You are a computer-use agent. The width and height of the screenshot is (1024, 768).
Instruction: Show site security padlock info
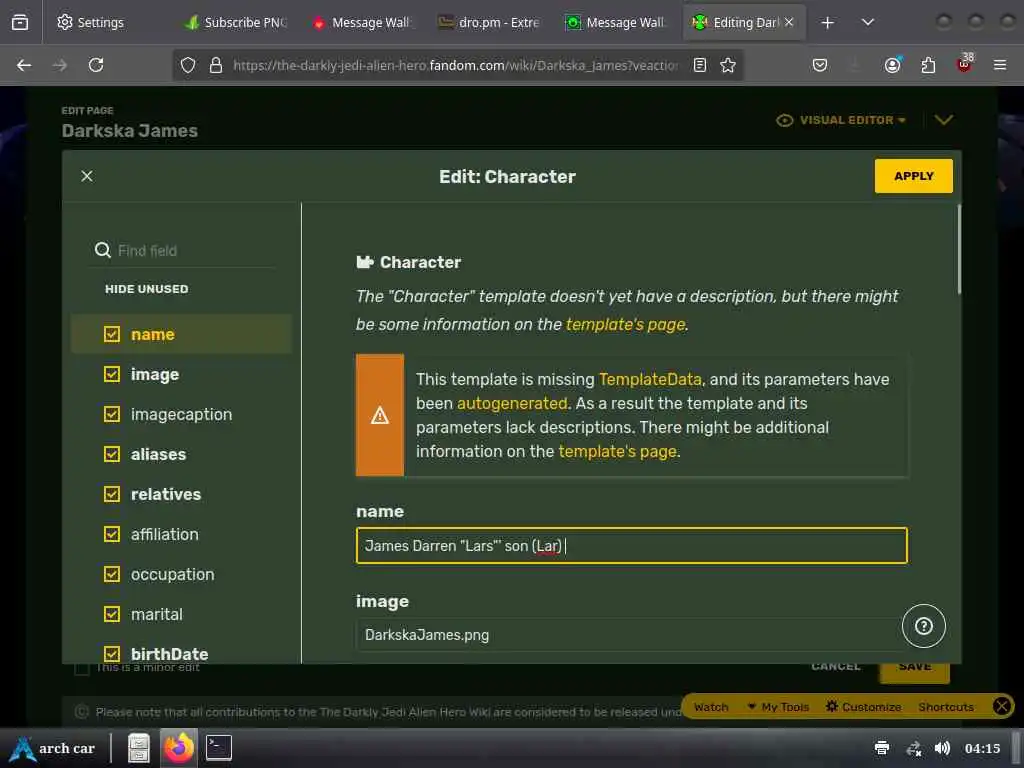[216, 65]
